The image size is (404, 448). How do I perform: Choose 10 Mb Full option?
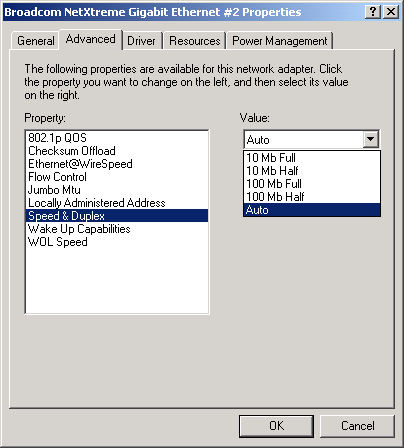pos(312,158)
